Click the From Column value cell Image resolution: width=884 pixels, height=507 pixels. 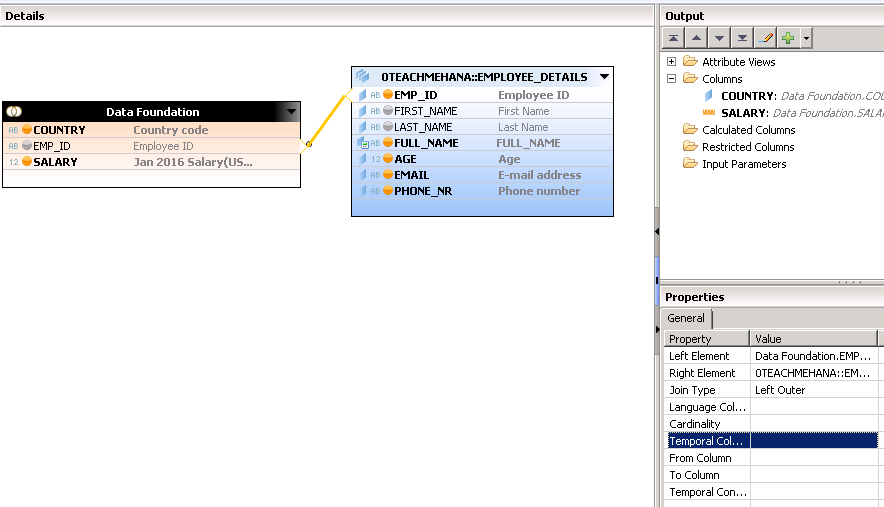(x=814, y=458)
